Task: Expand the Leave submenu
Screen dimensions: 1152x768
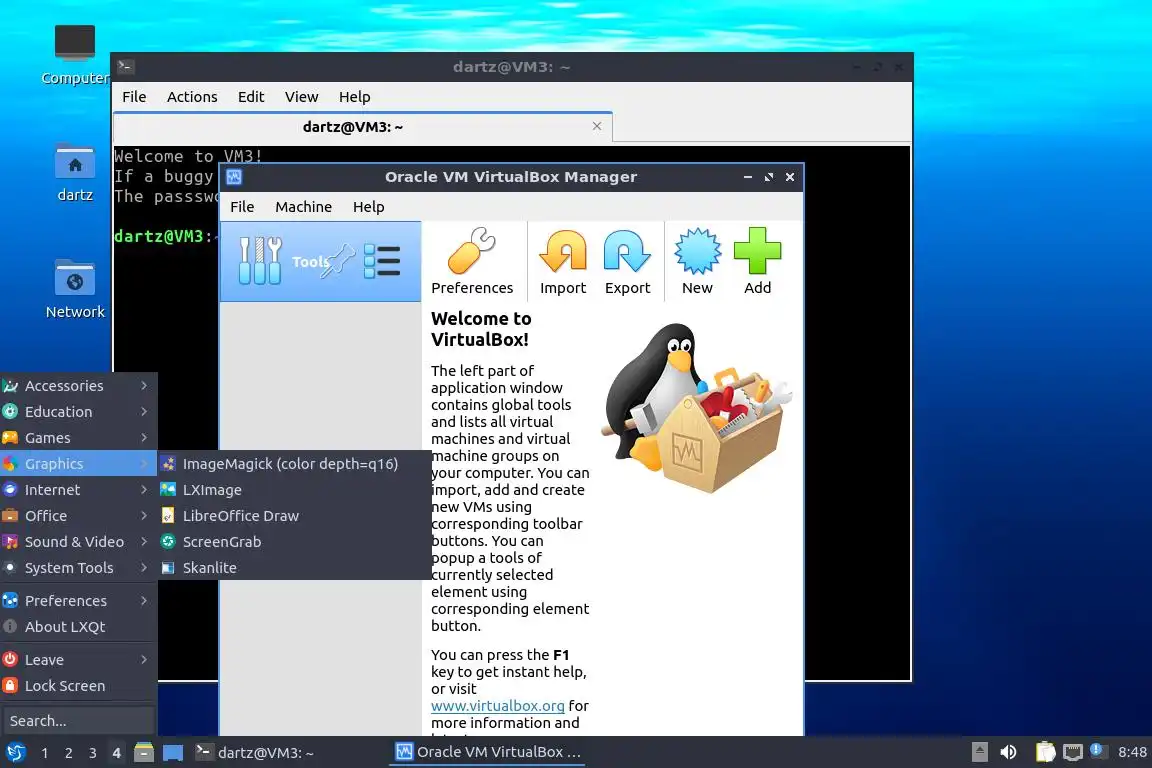Action: coord(79,660)
